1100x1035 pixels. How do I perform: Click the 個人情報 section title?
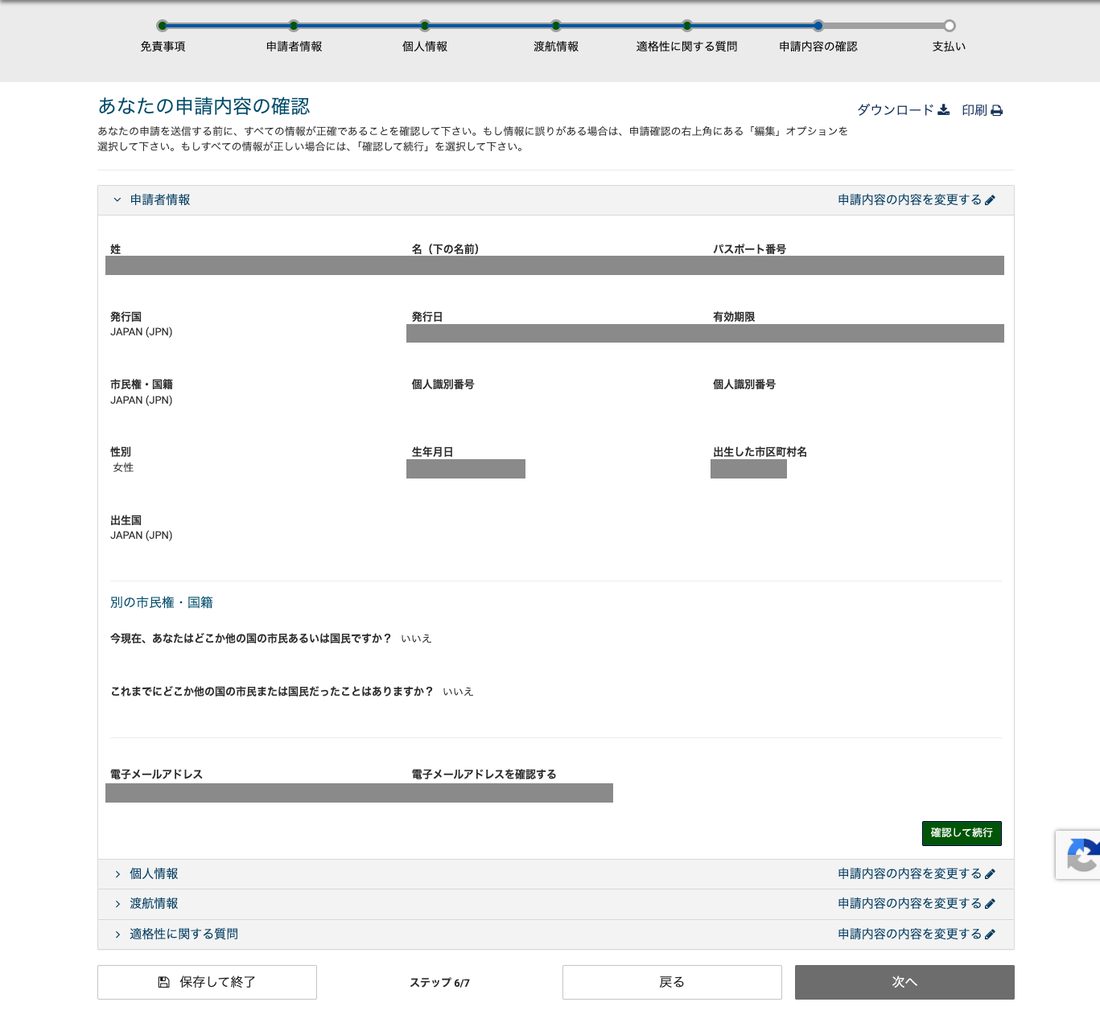154,874
